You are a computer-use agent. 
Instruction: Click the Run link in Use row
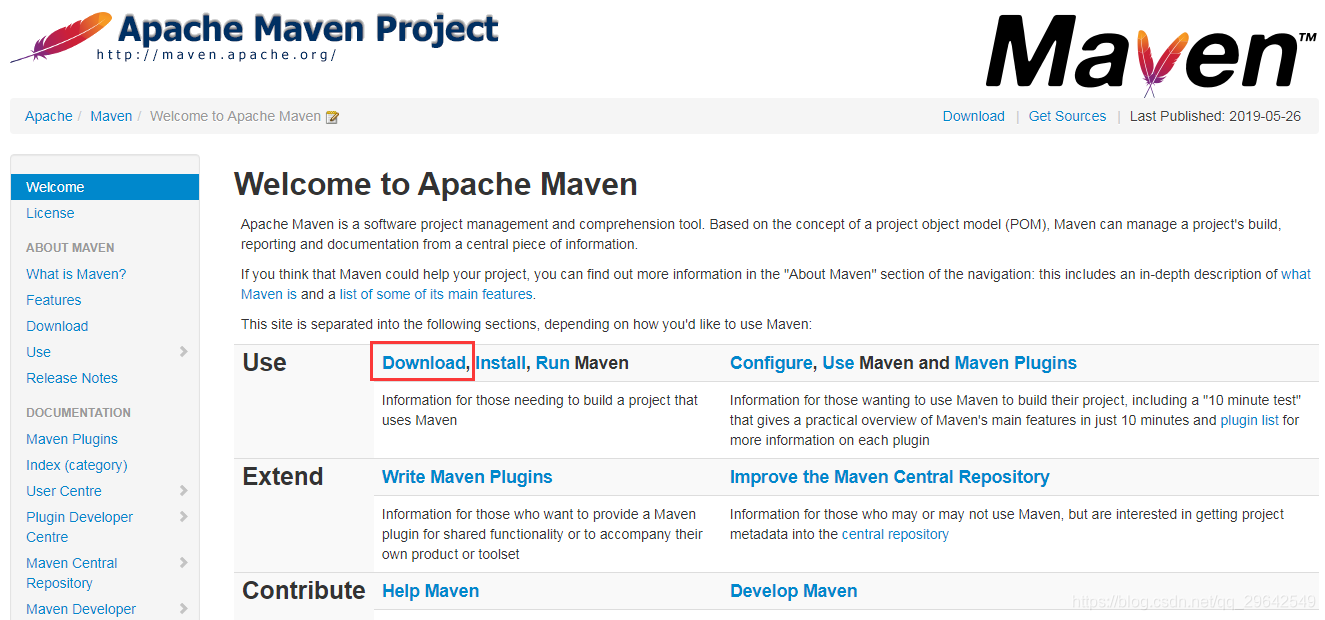click(552, 363)
